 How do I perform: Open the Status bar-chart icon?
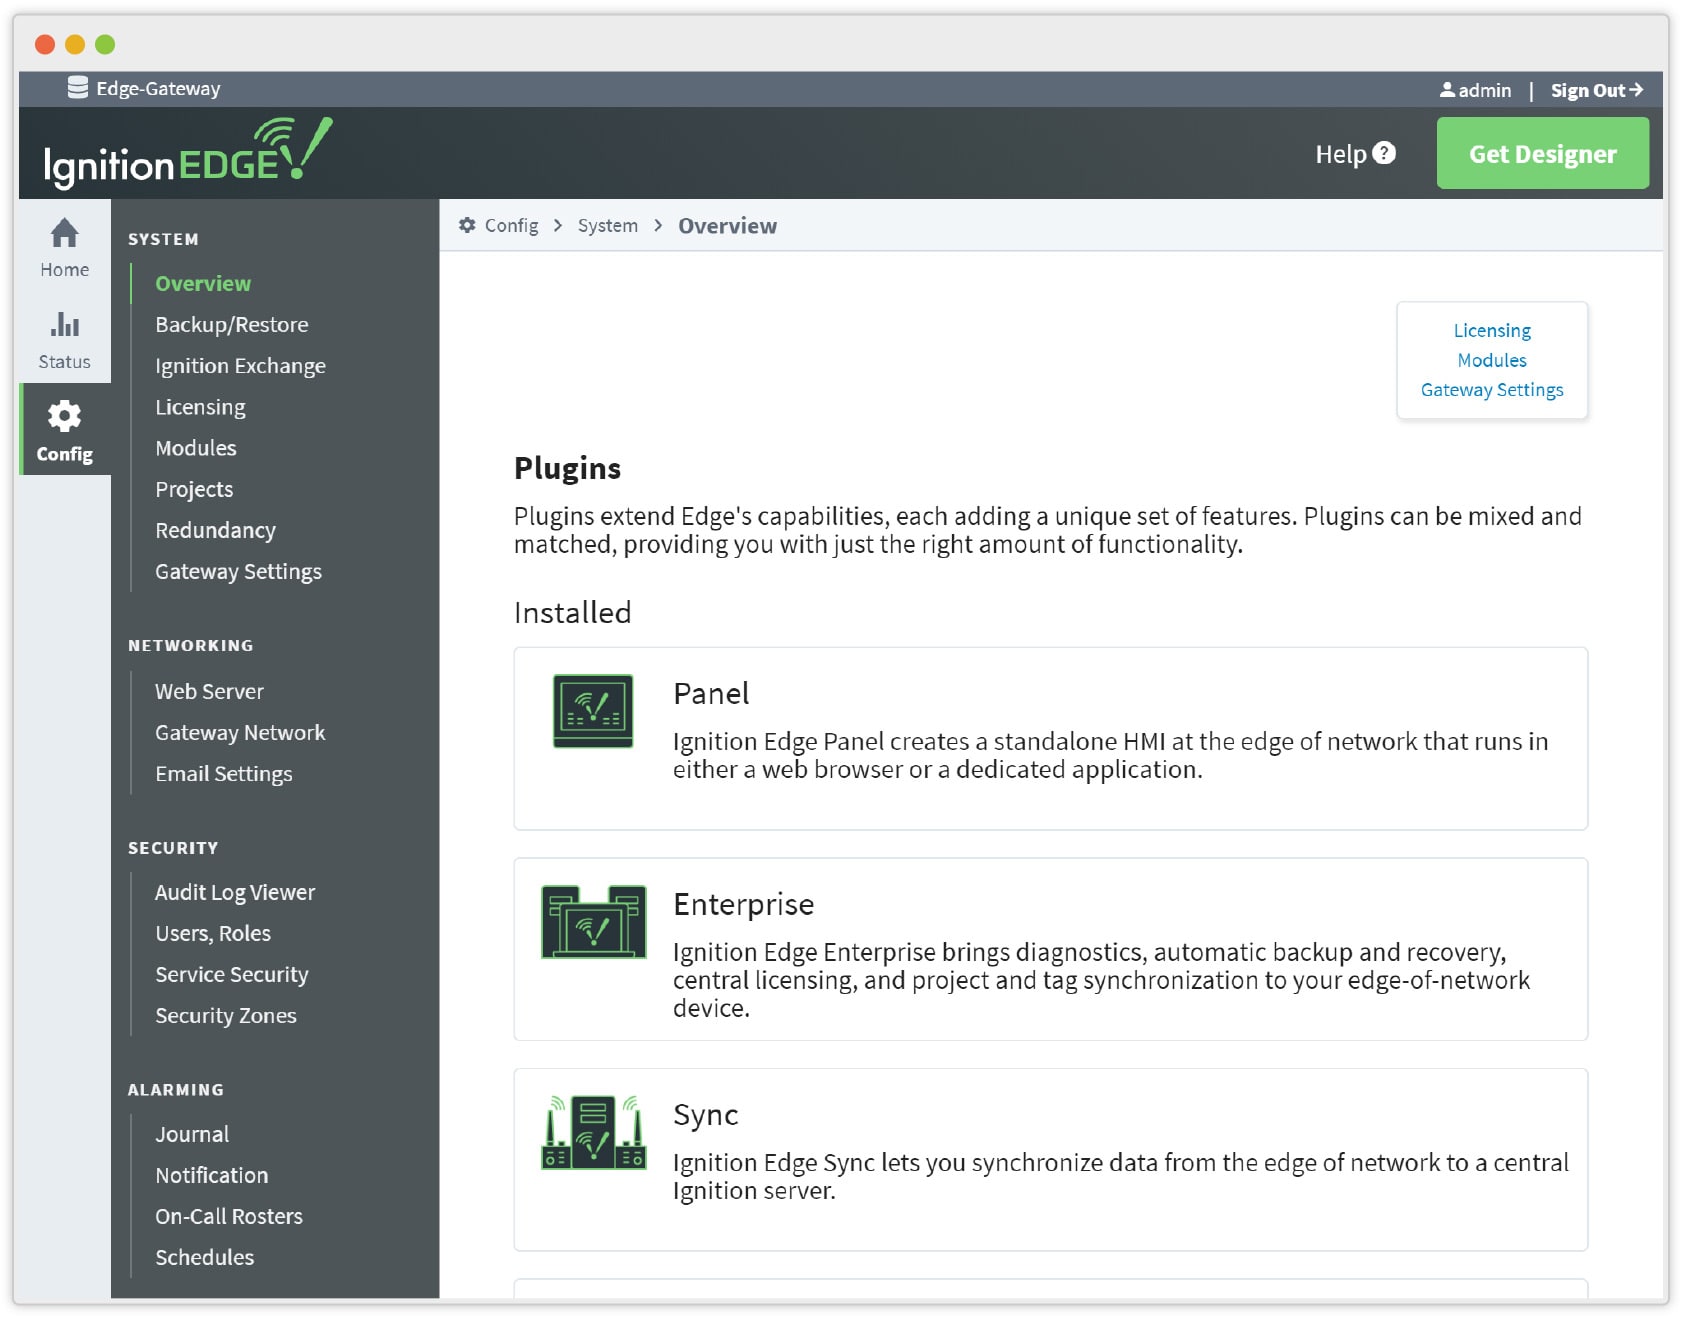point(64,325)
